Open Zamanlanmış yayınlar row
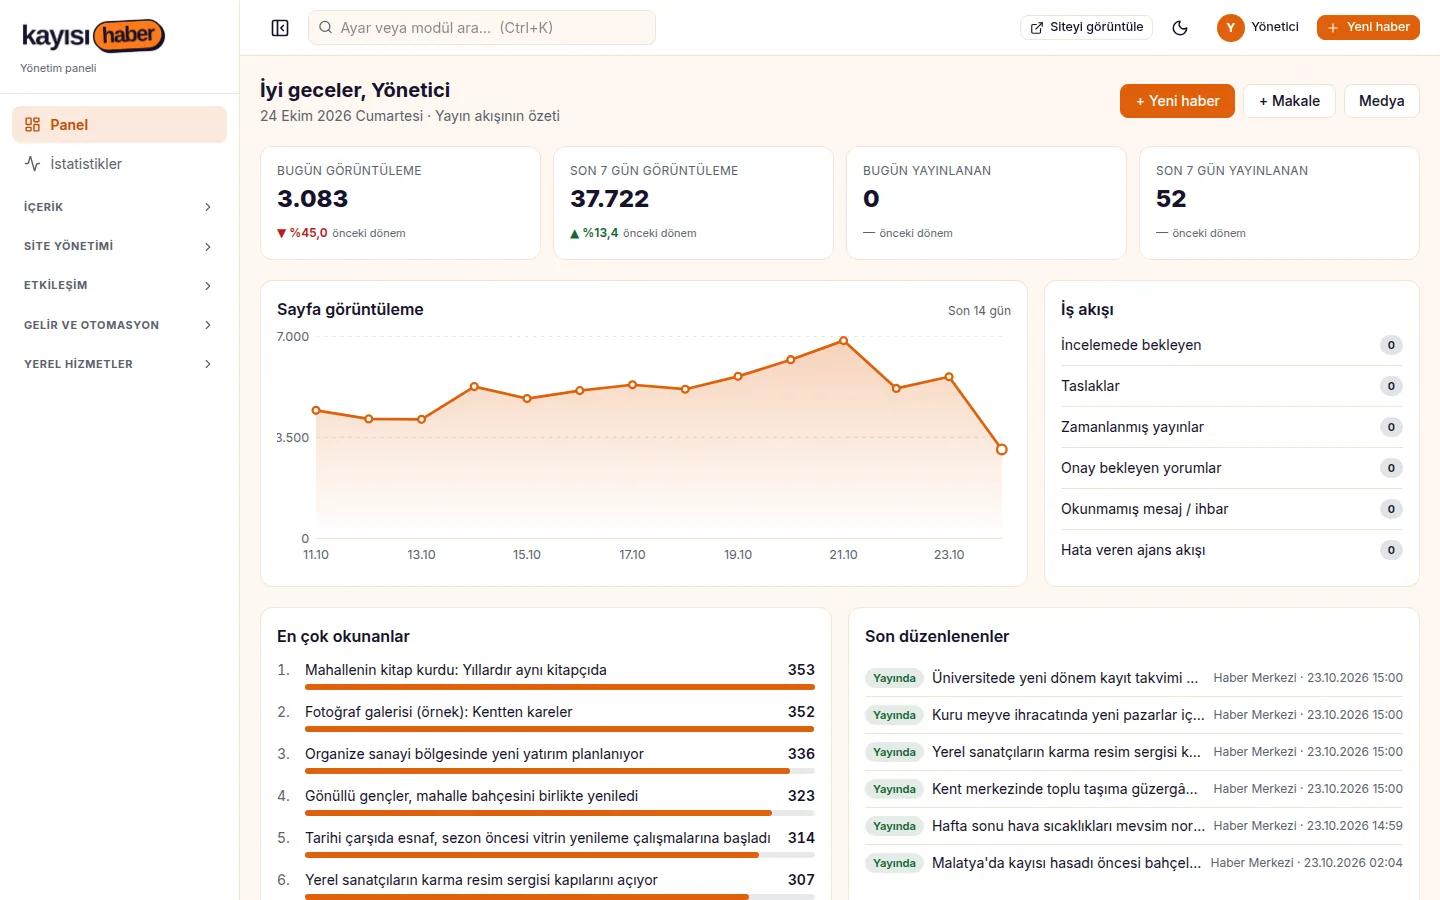This screenshot has height=900, width=1440. coord(1232,427)
